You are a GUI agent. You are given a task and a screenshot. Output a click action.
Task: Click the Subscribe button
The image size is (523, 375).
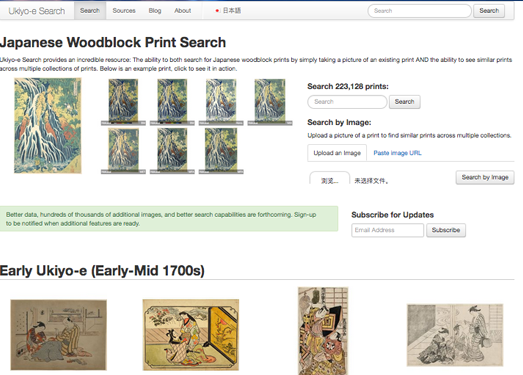pyautogui.click(x=446, y=230)
